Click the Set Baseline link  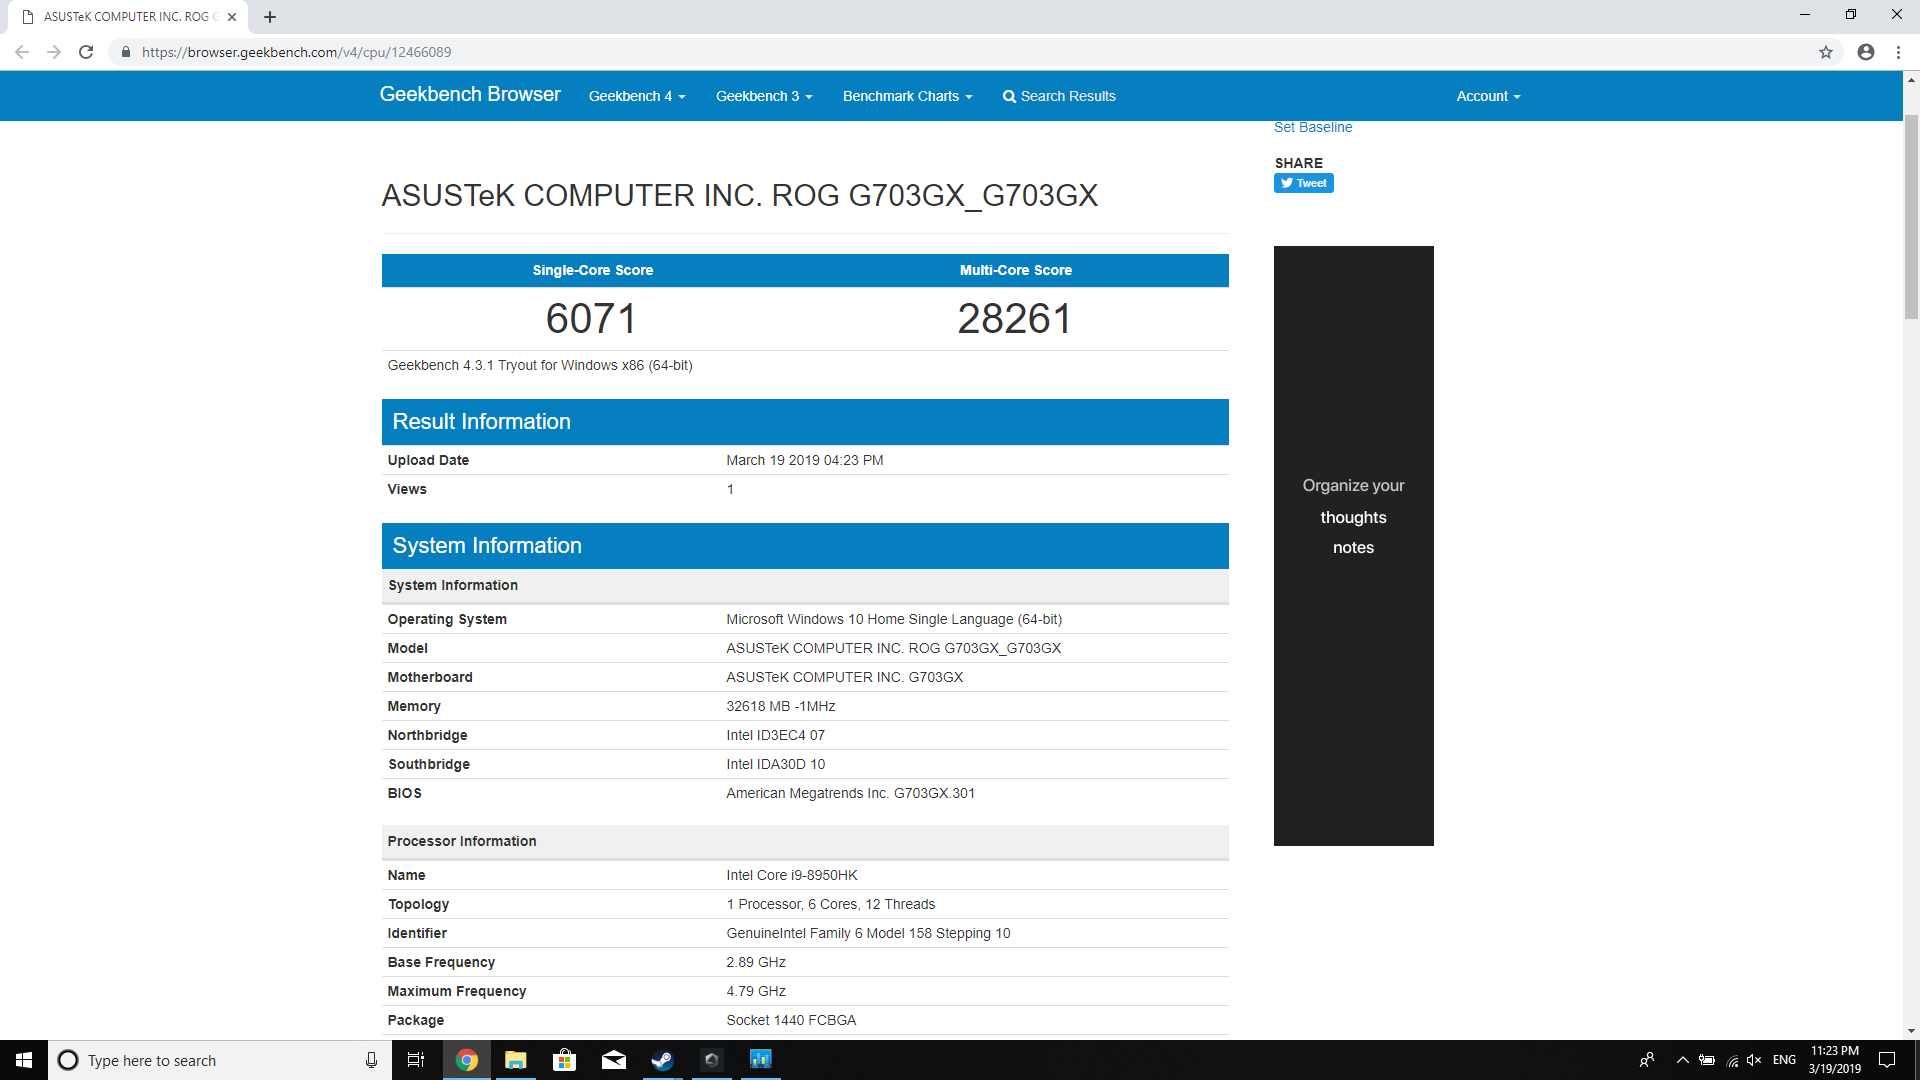click(1313, 127)
